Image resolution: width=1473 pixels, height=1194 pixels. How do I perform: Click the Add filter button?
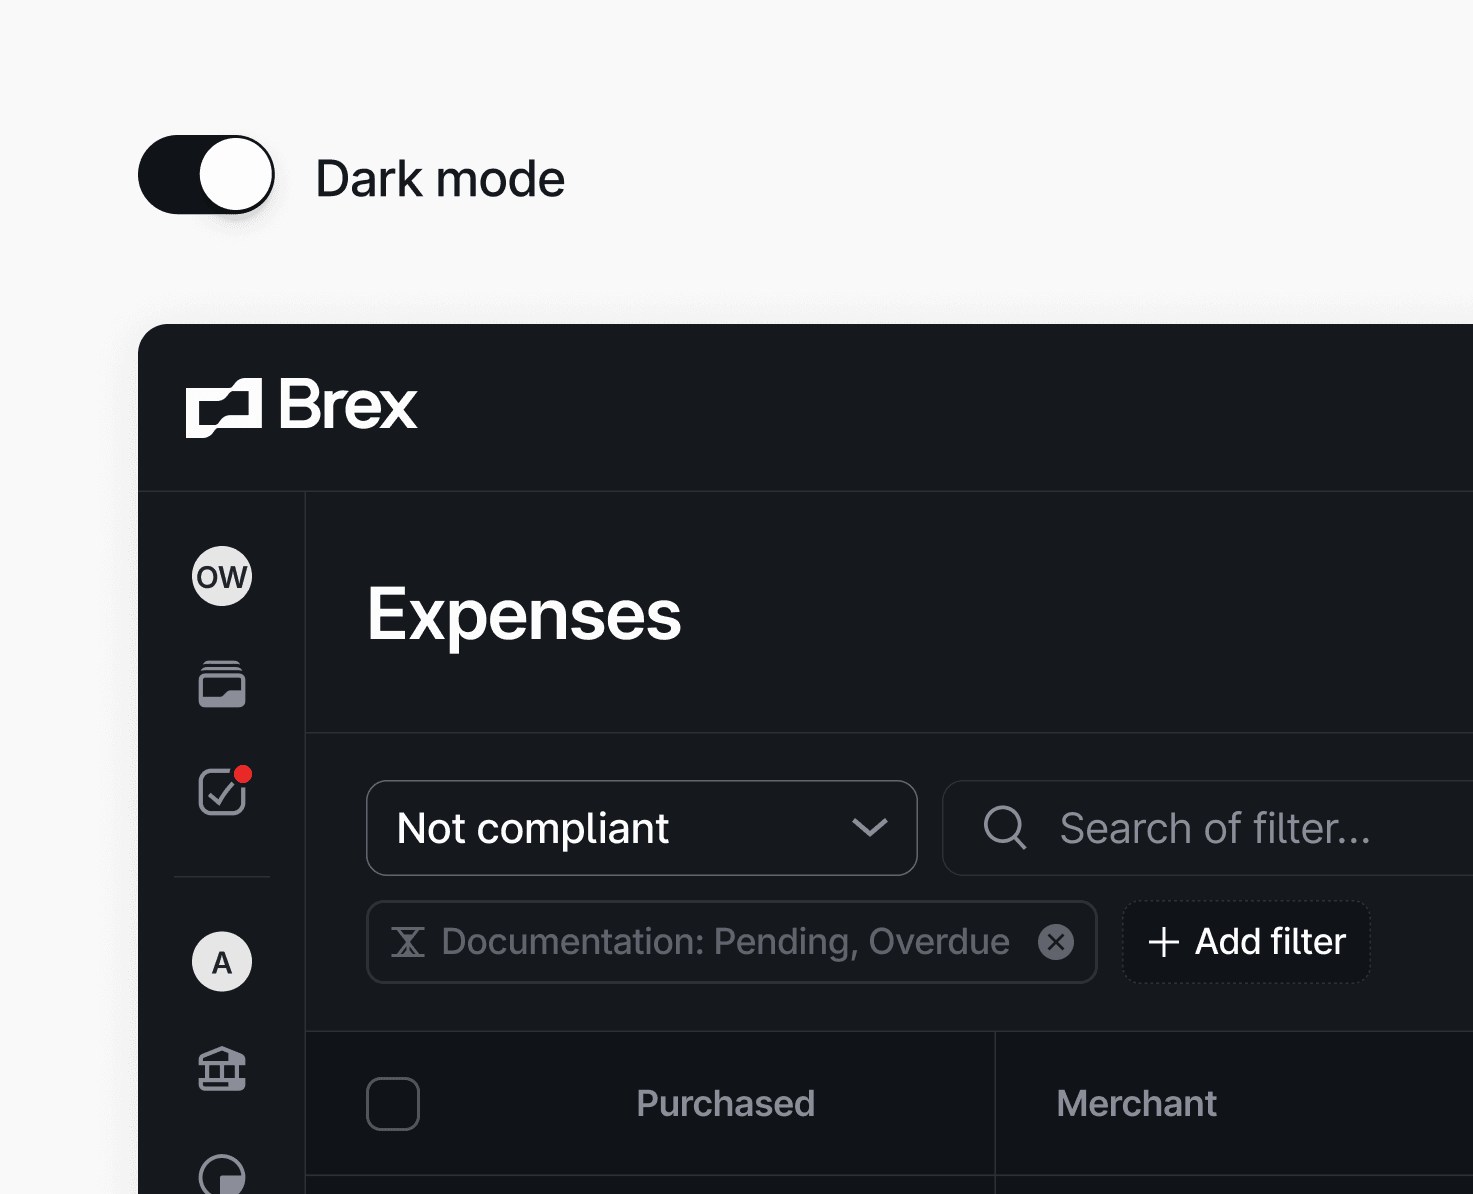pos(1245,941)
